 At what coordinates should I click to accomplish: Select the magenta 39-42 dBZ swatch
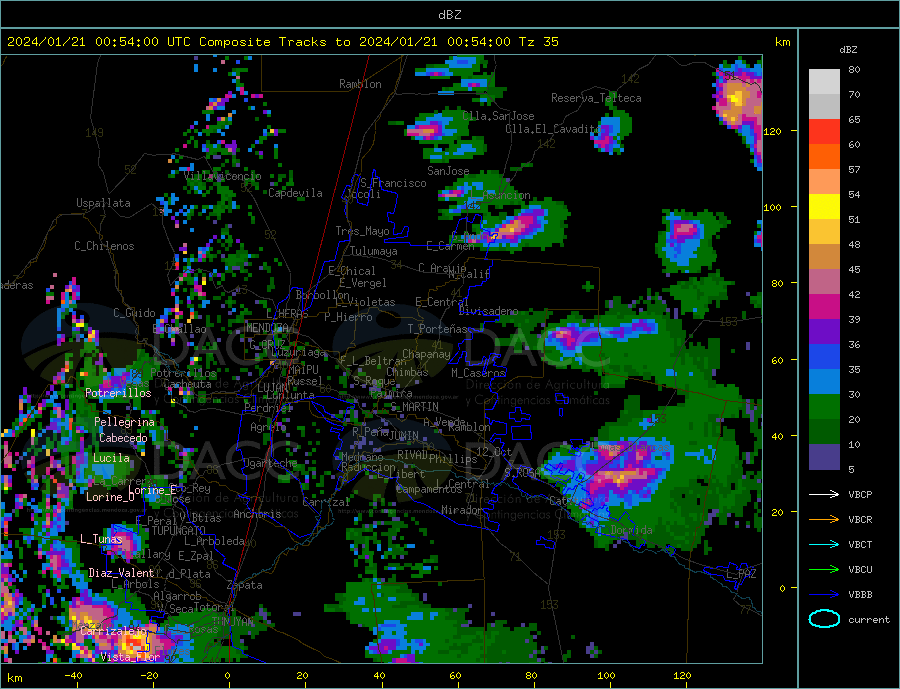pyautogui.click(x=824, y=307)
